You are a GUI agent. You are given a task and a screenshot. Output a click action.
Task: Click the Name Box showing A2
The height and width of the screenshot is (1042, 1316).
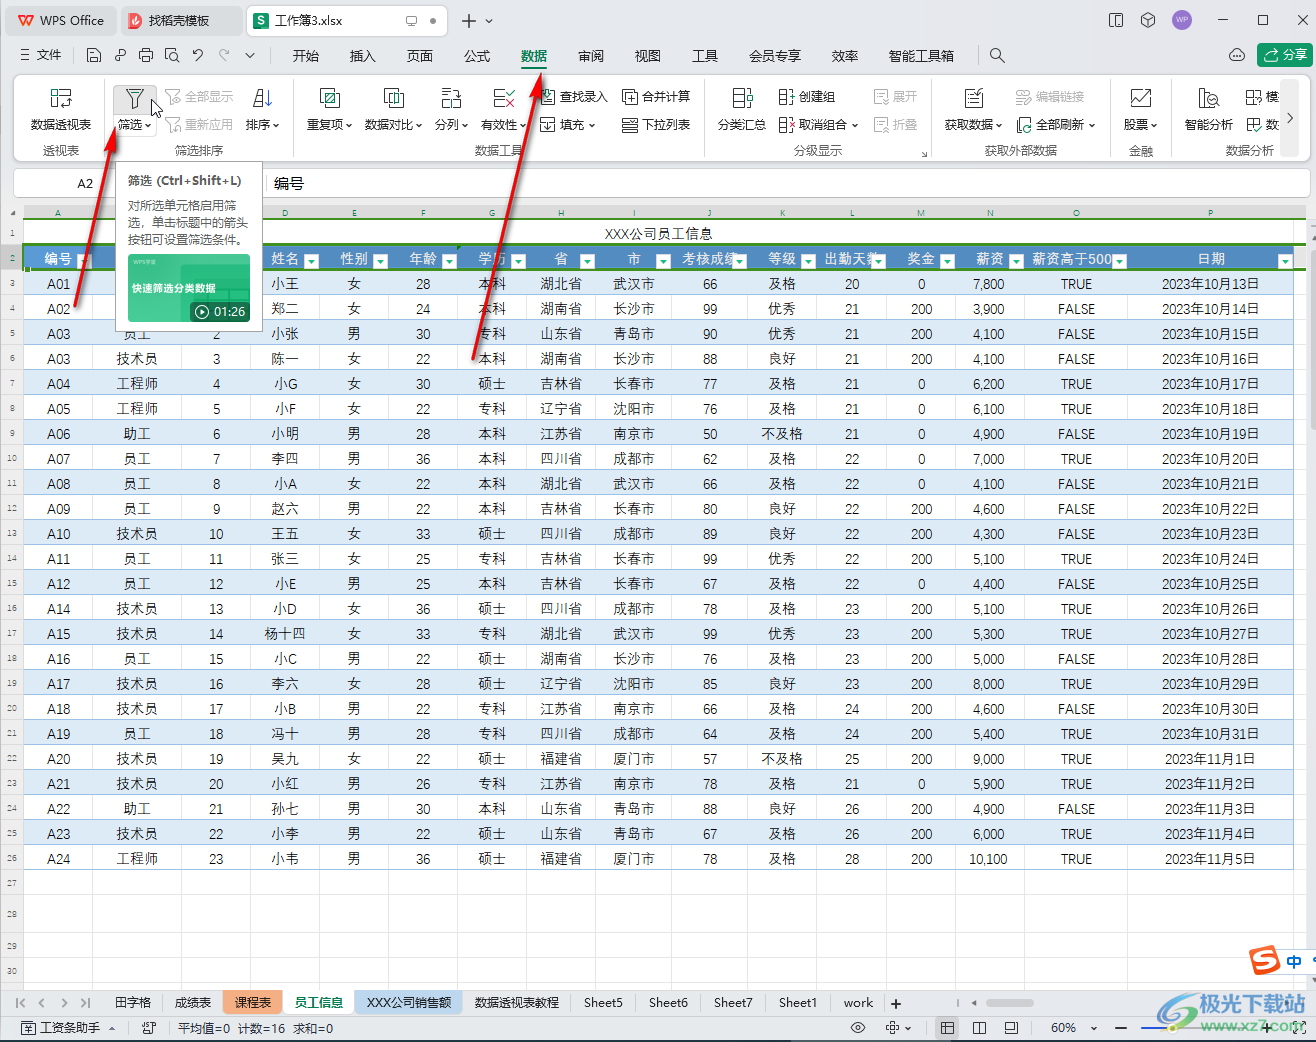click(85, 183)
